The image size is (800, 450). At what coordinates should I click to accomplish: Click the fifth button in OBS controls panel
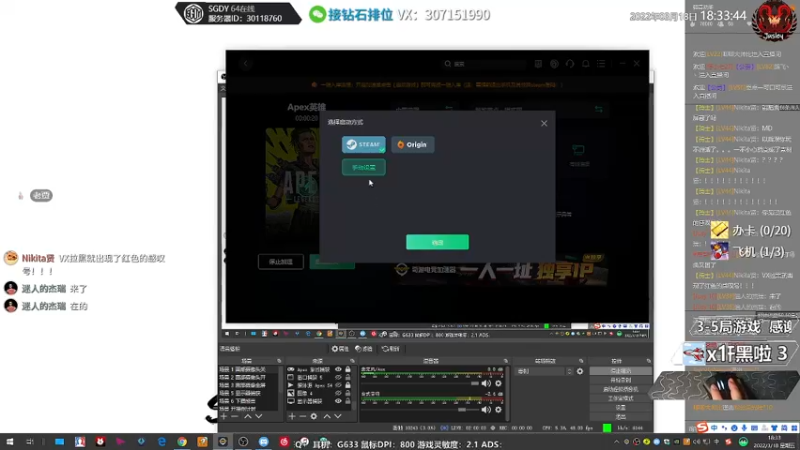pyautogui.click(x=620, y=408)
